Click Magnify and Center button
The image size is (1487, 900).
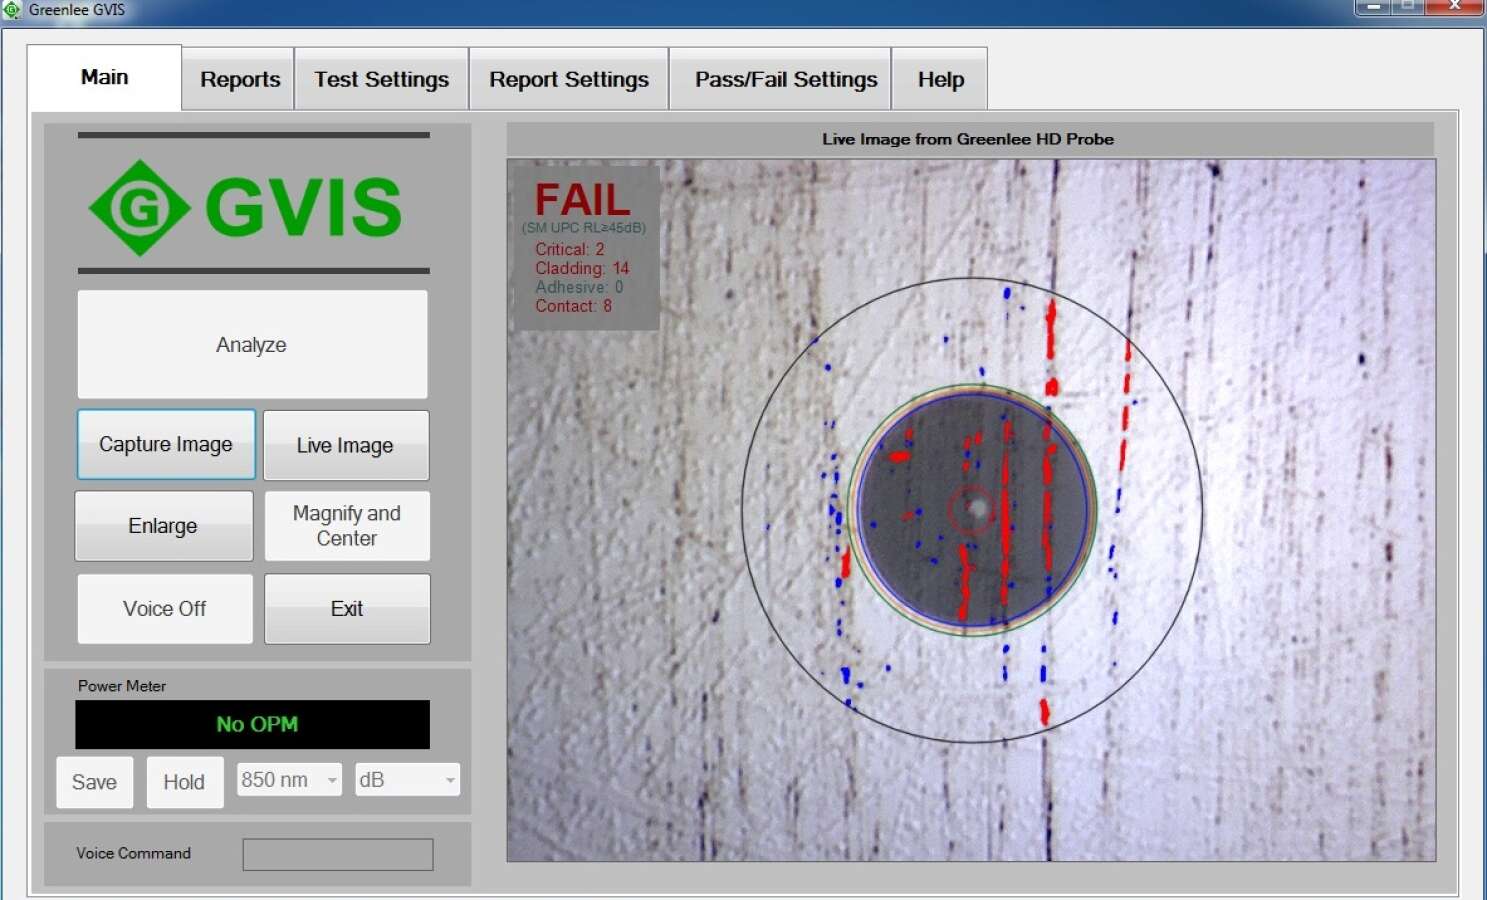point(347,526)
